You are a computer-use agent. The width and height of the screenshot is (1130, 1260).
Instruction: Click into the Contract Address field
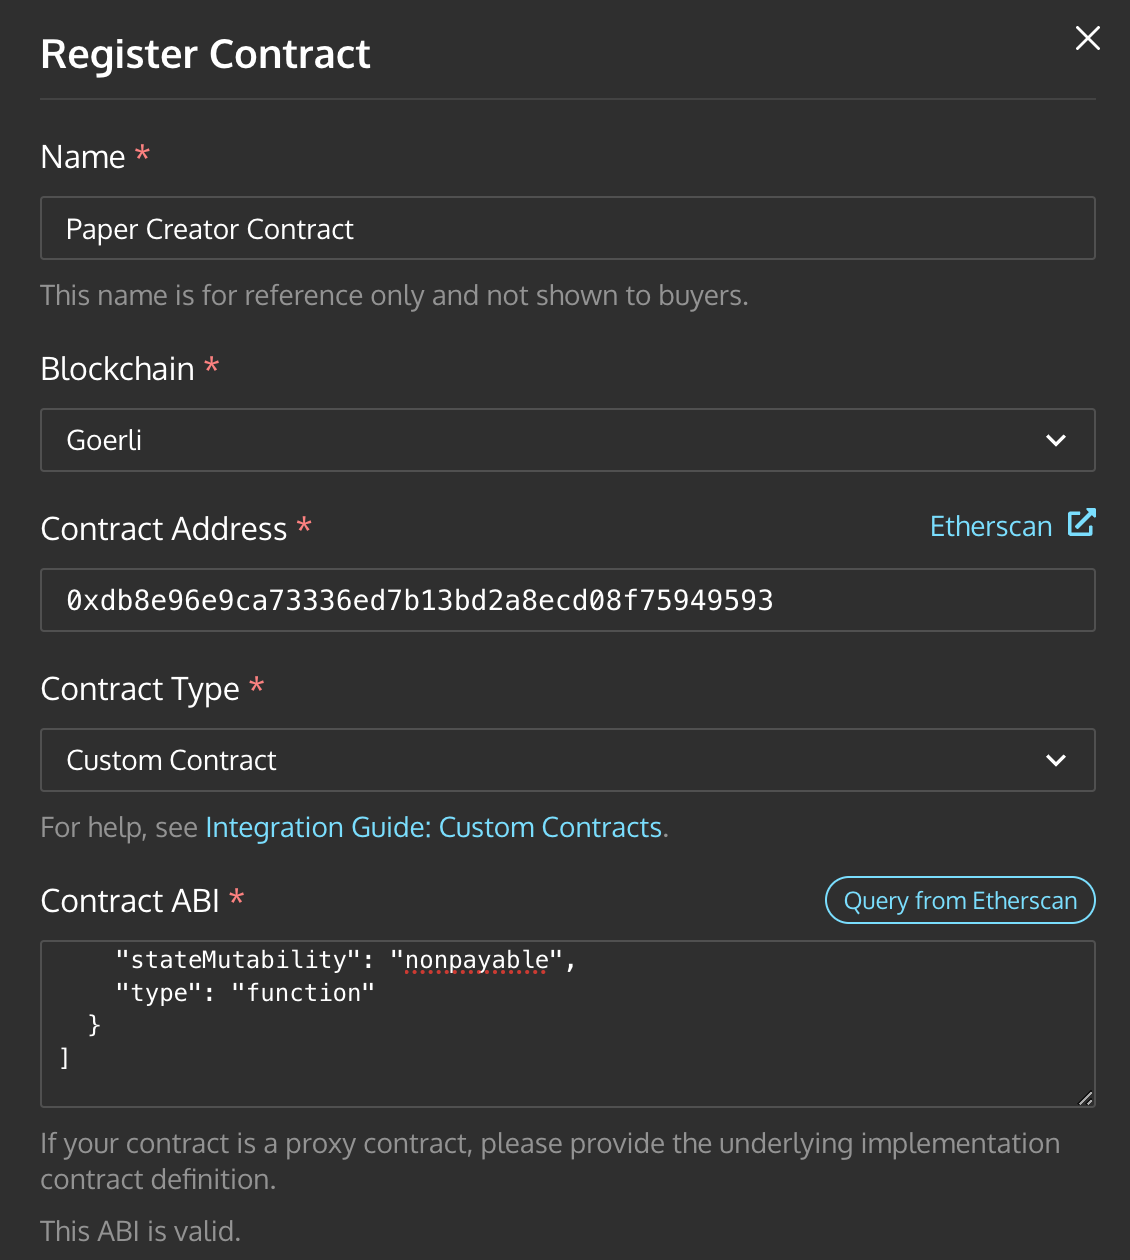coord(567,600)
